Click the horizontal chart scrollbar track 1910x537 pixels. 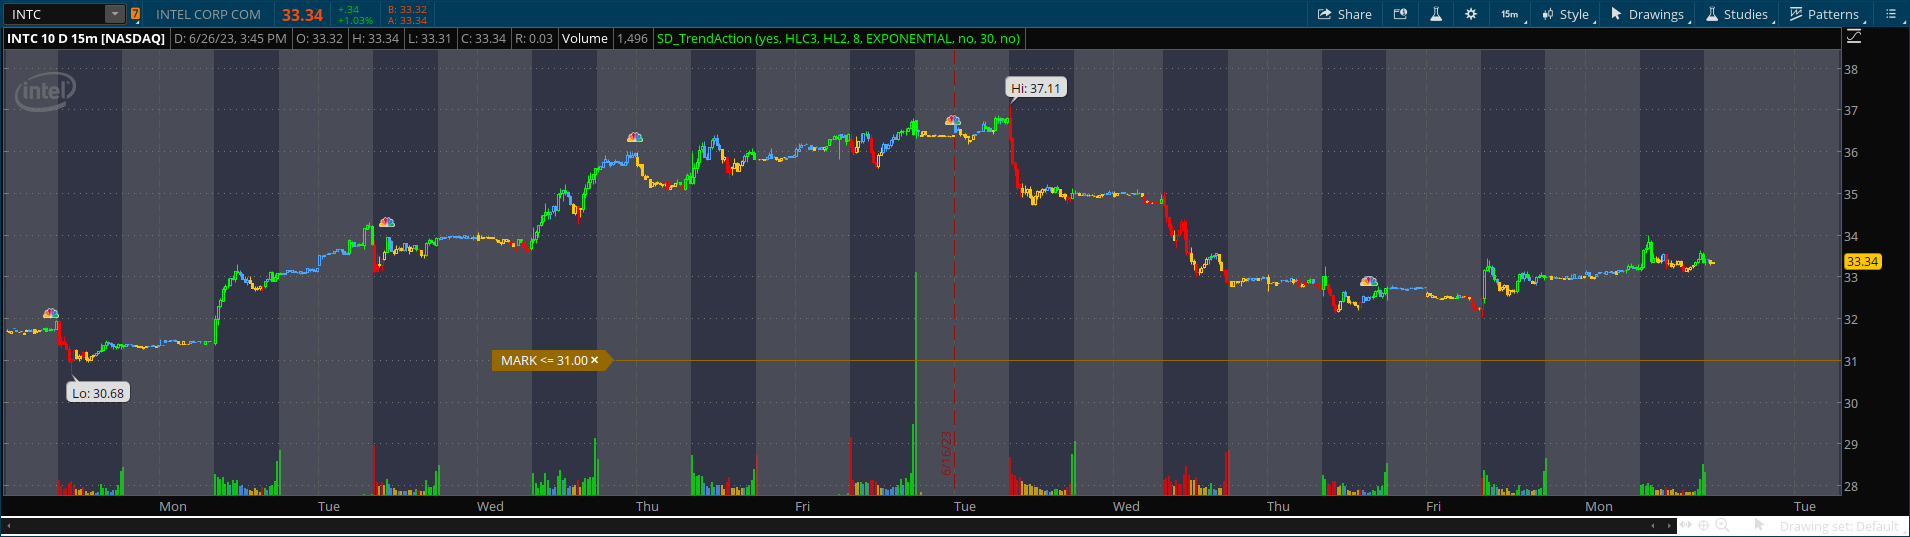point(838,526)
